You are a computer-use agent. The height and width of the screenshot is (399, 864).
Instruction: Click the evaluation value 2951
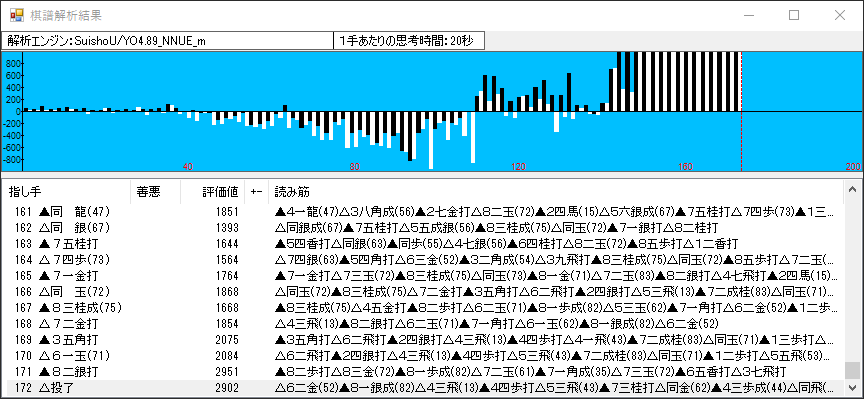(228, 371)
